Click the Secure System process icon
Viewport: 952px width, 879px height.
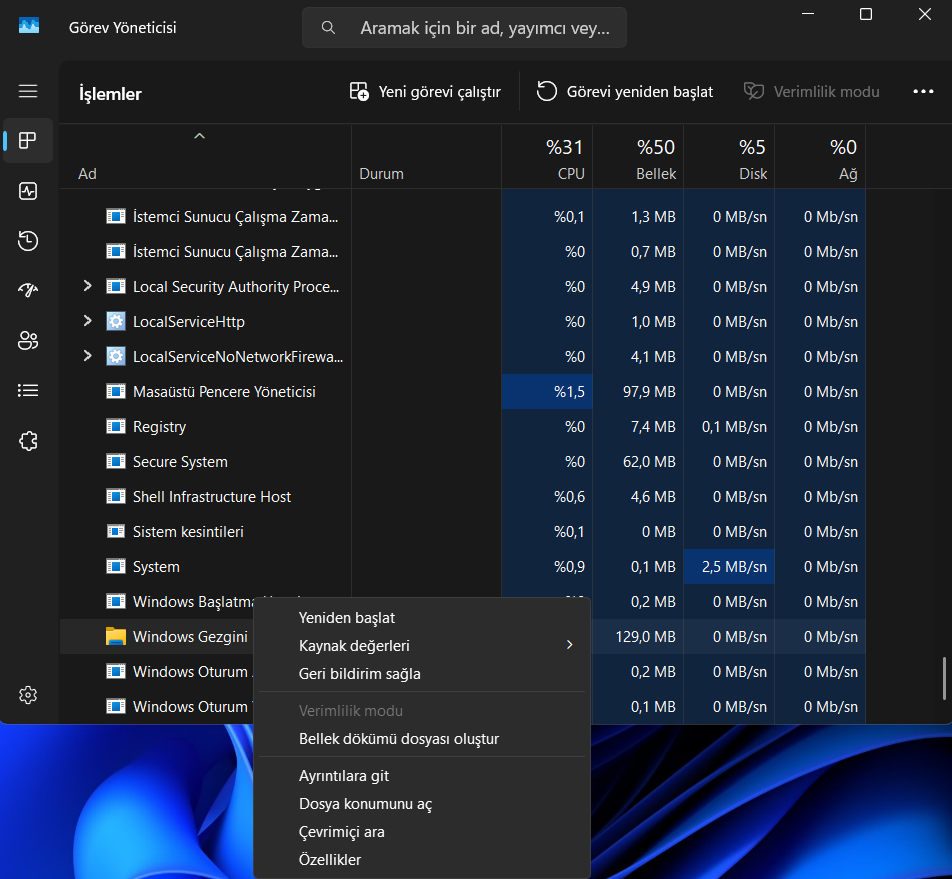(115, 461)
